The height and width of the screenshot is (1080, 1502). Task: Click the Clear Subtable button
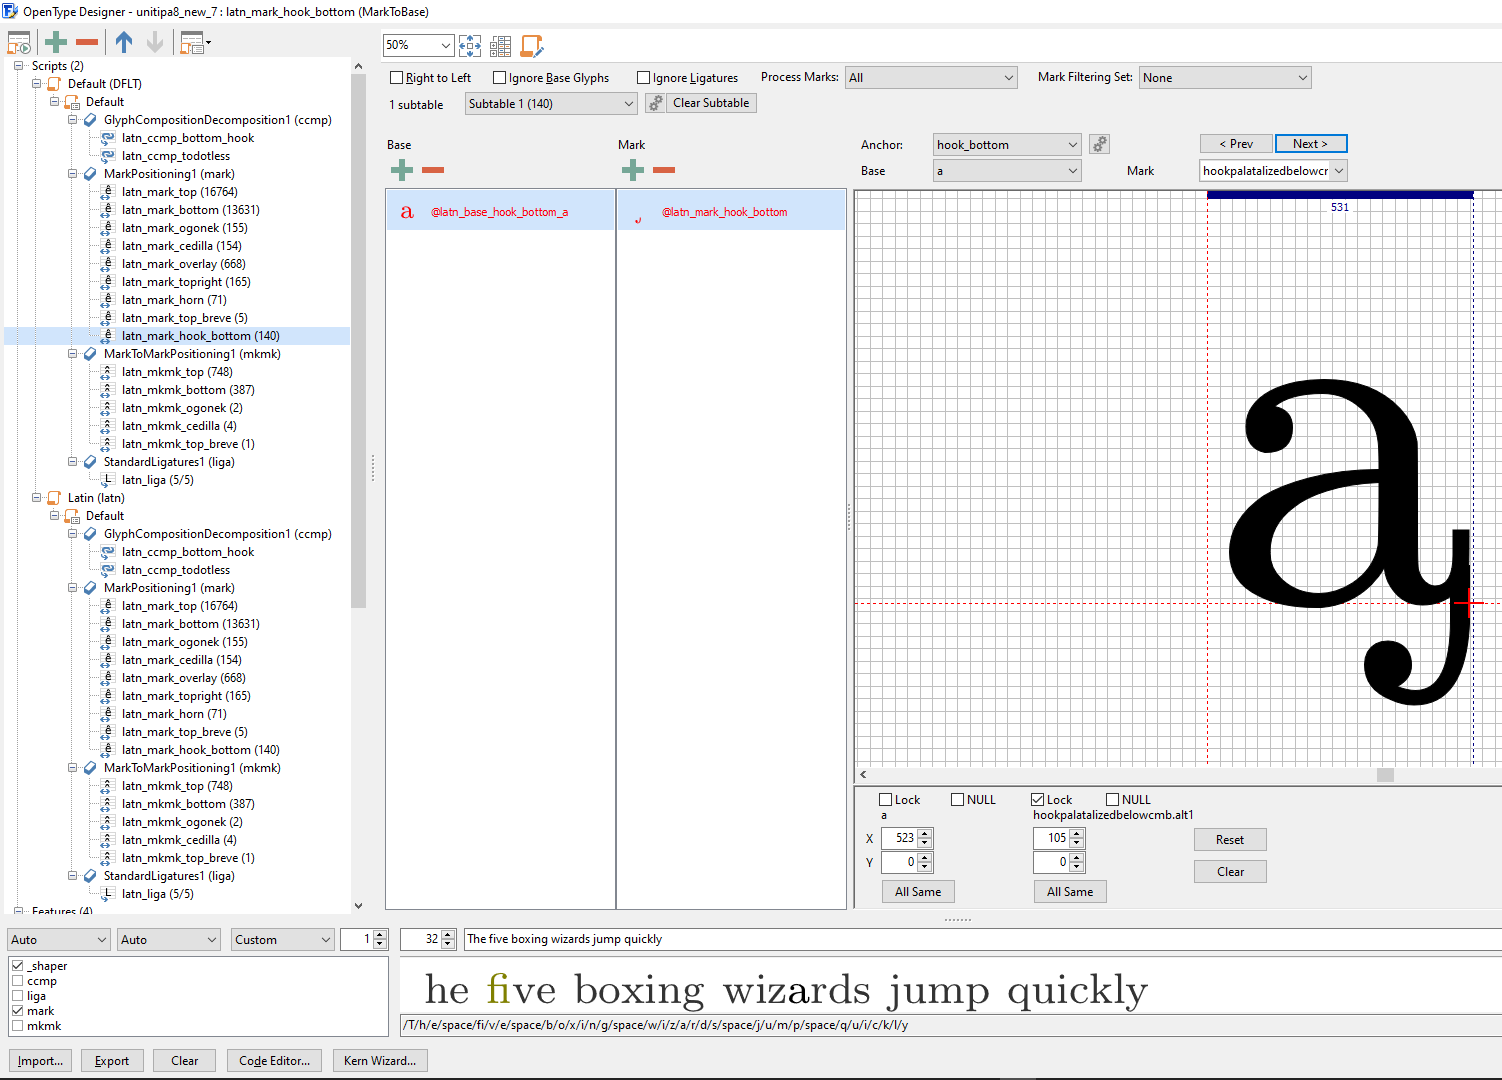click(x=711, y=103)
